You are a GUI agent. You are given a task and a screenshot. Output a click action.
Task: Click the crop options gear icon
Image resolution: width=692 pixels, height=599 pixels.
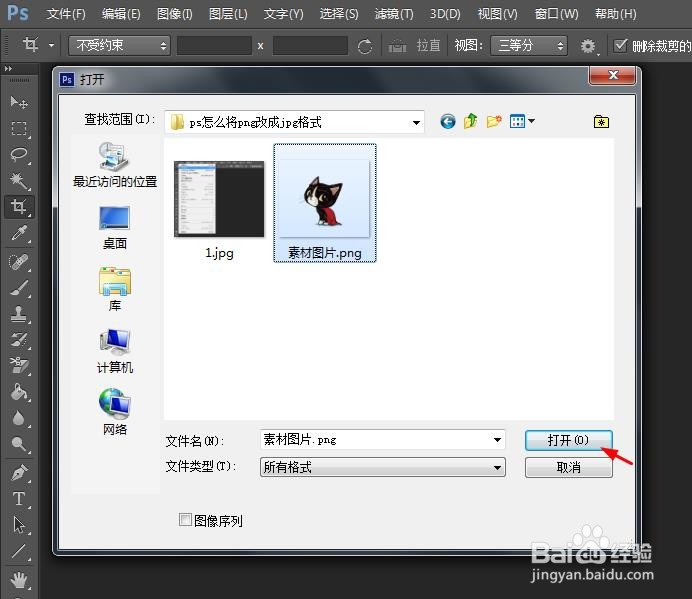point(588,46)
